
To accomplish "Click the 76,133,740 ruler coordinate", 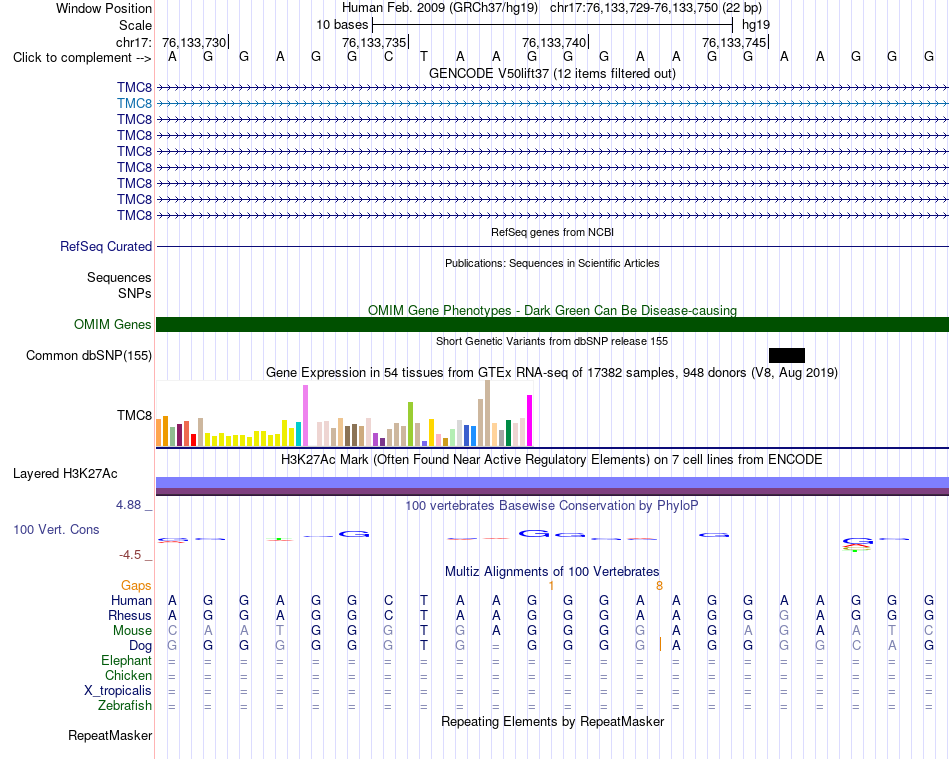I will tap(554, 42).
